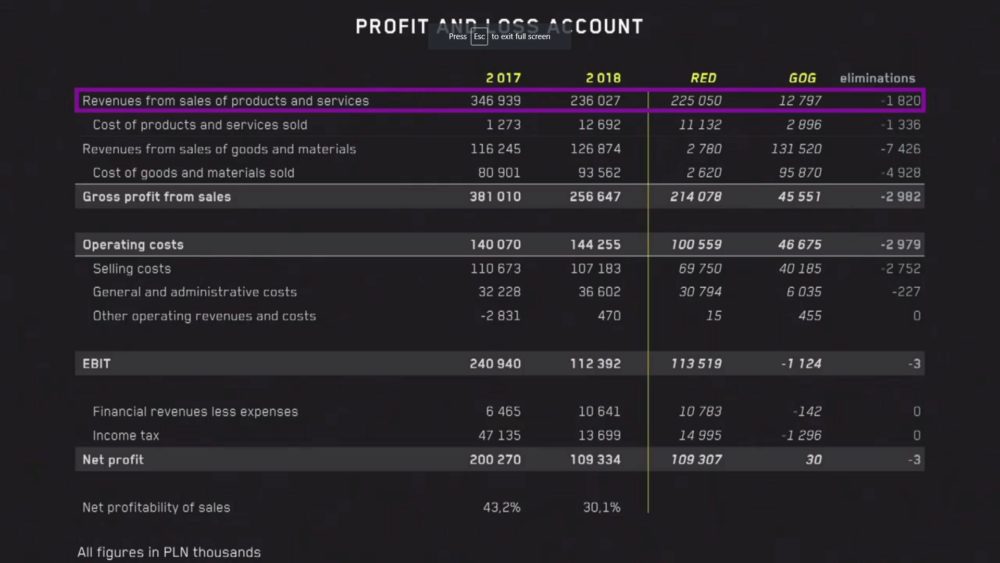Select the Selling costs label
The width and height of the screenshot is (1000, 563).
click(132, 269)
